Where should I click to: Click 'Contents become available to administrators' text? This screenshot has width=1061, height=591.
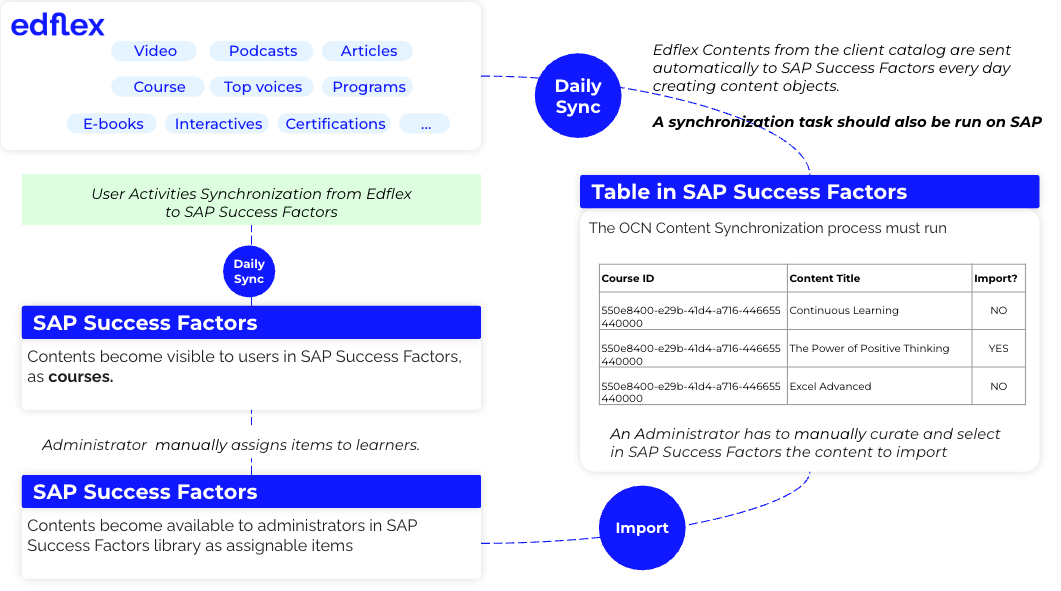coord(223,535)
